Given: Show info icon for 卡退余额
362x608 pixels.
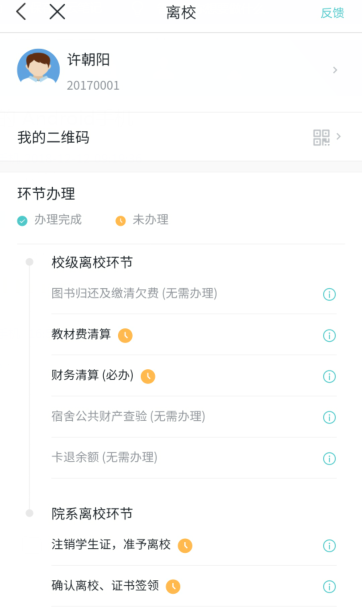Looking at the screenshot, I should point(329,459).
